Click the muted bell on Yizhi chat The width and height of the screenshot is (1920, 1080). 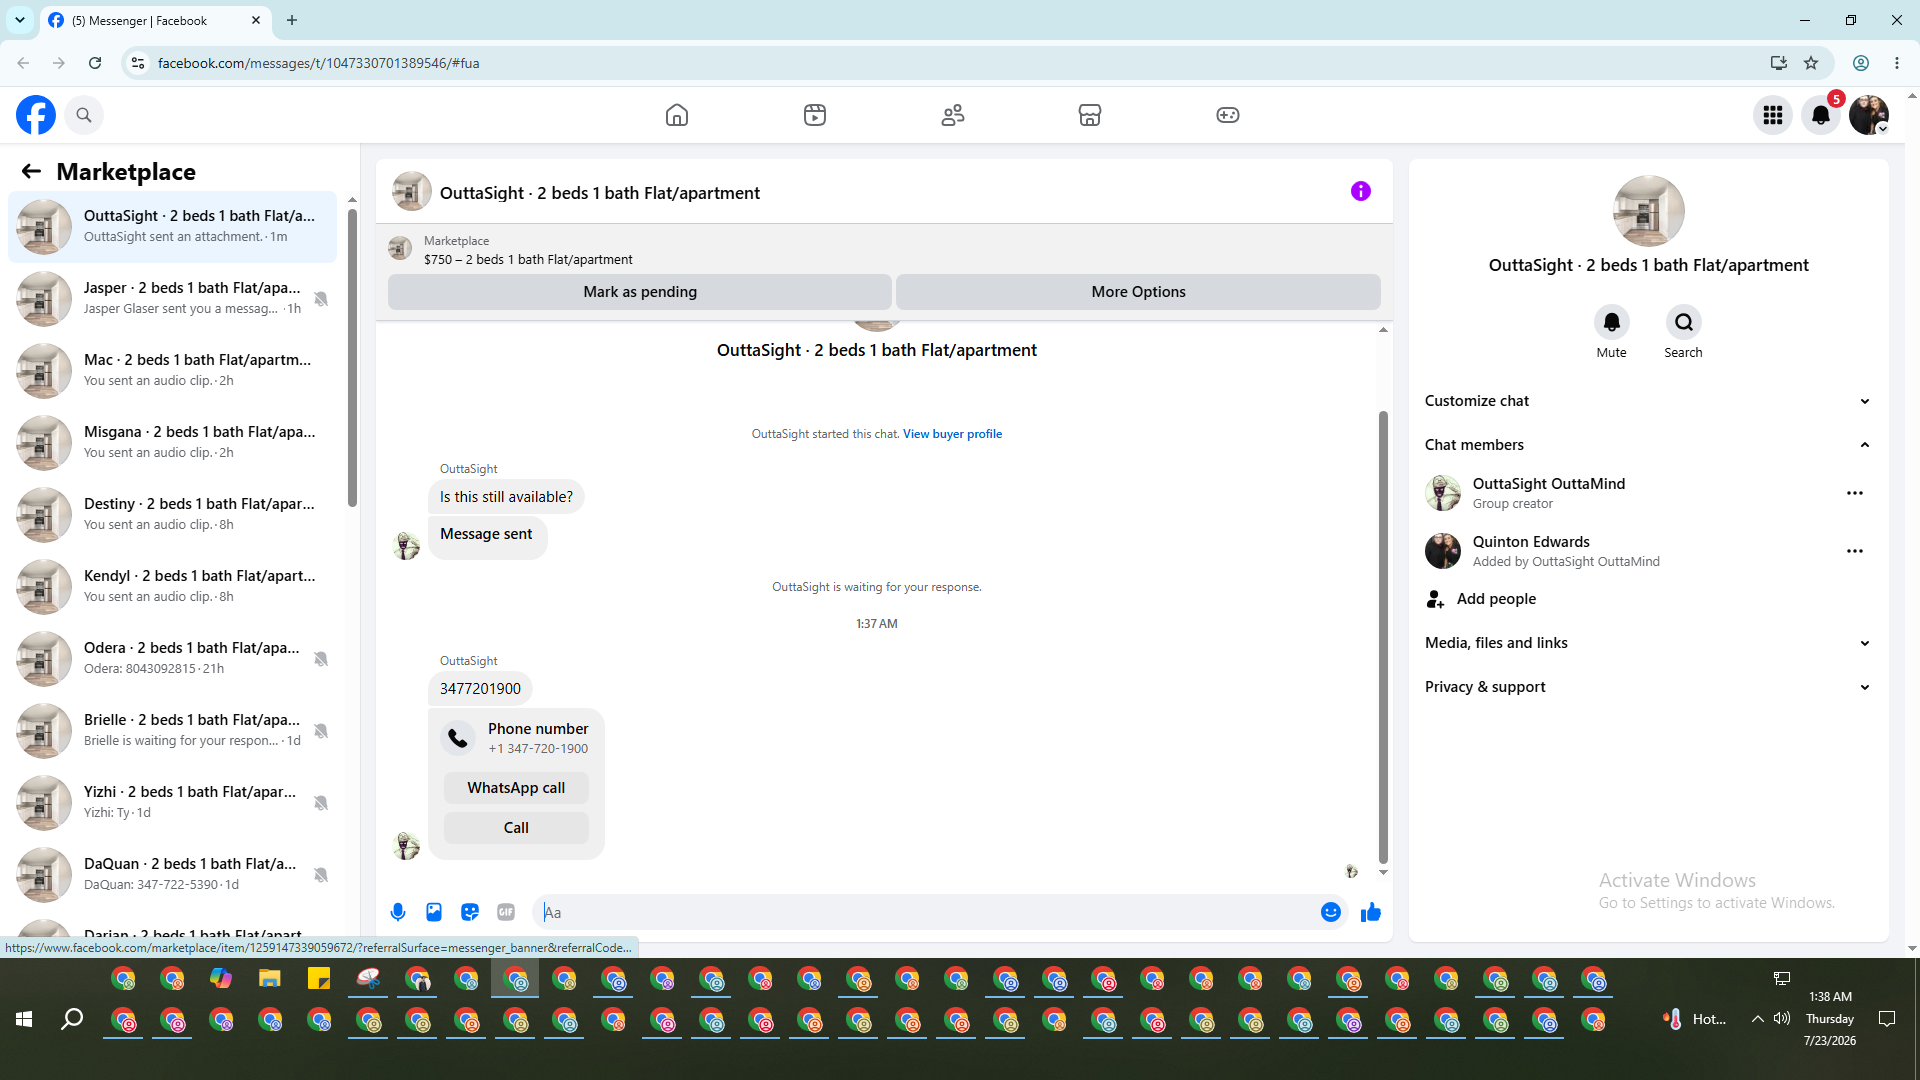tap(321, 803)
